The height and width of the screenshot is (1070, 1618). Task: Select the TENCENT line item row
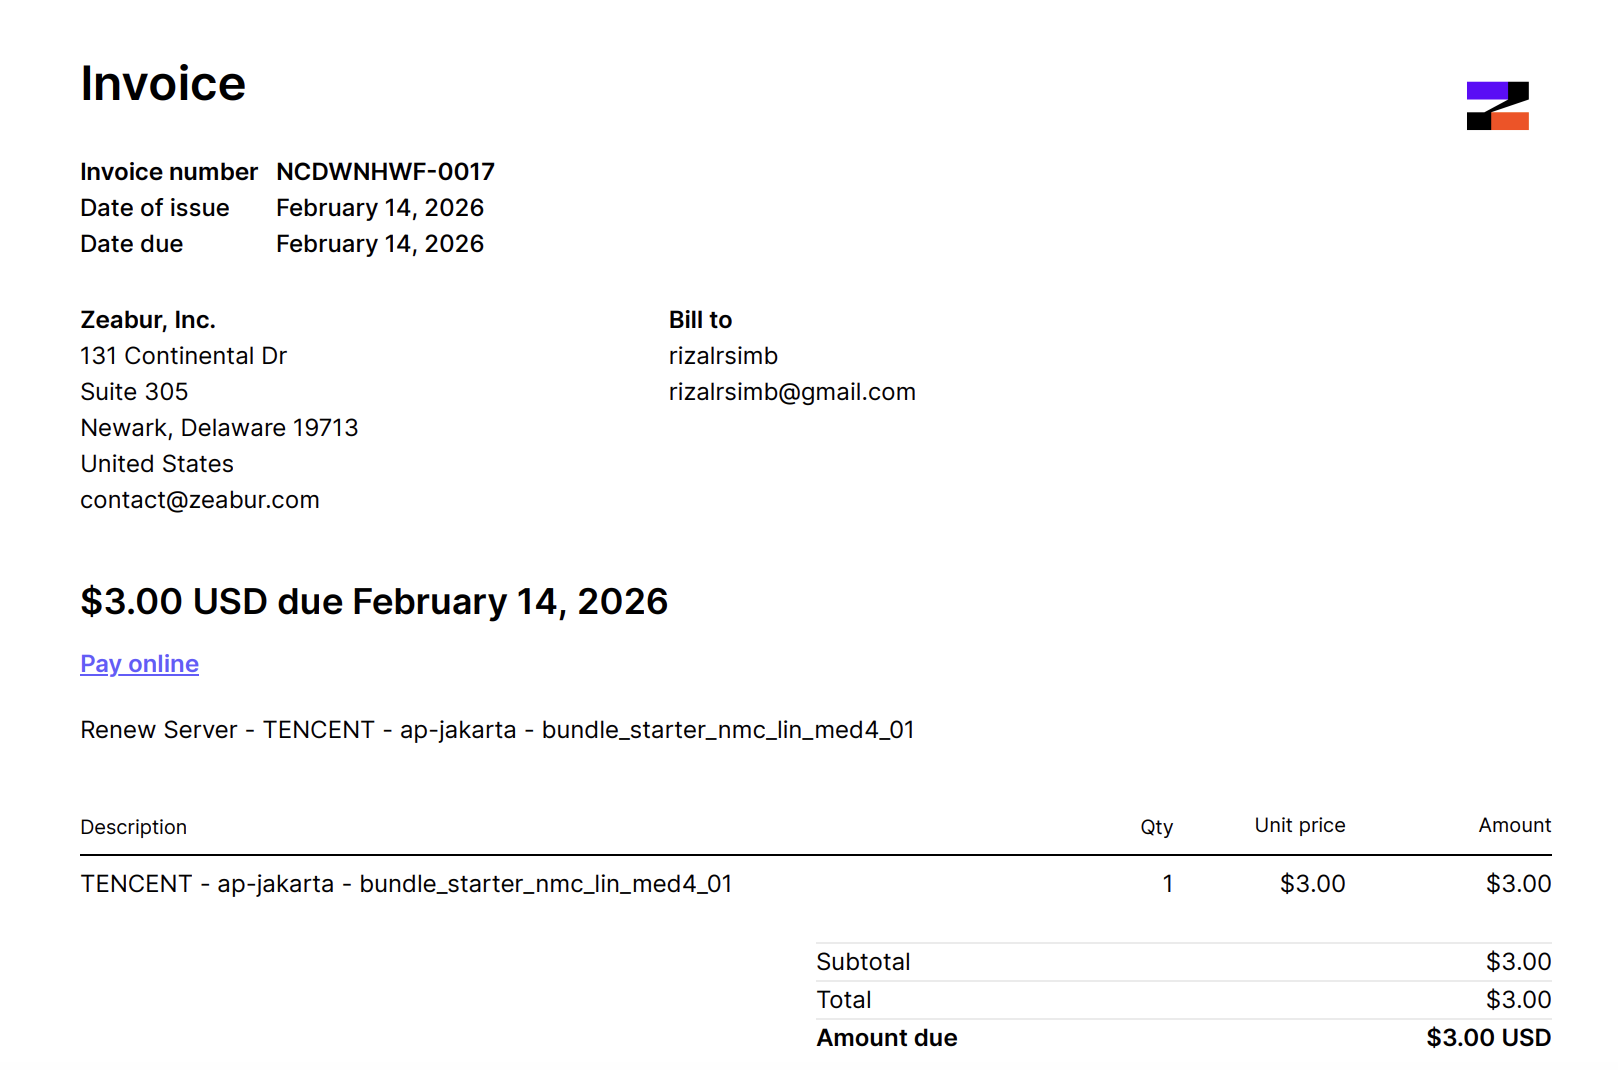coord(406,883)
